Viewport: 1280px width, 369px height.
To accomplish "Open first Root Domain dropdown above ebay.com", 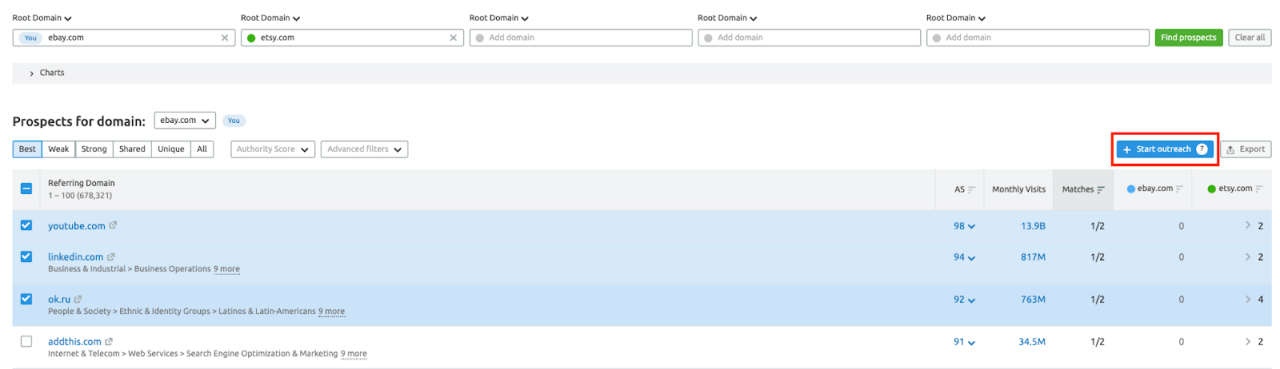I will (42, 18).
